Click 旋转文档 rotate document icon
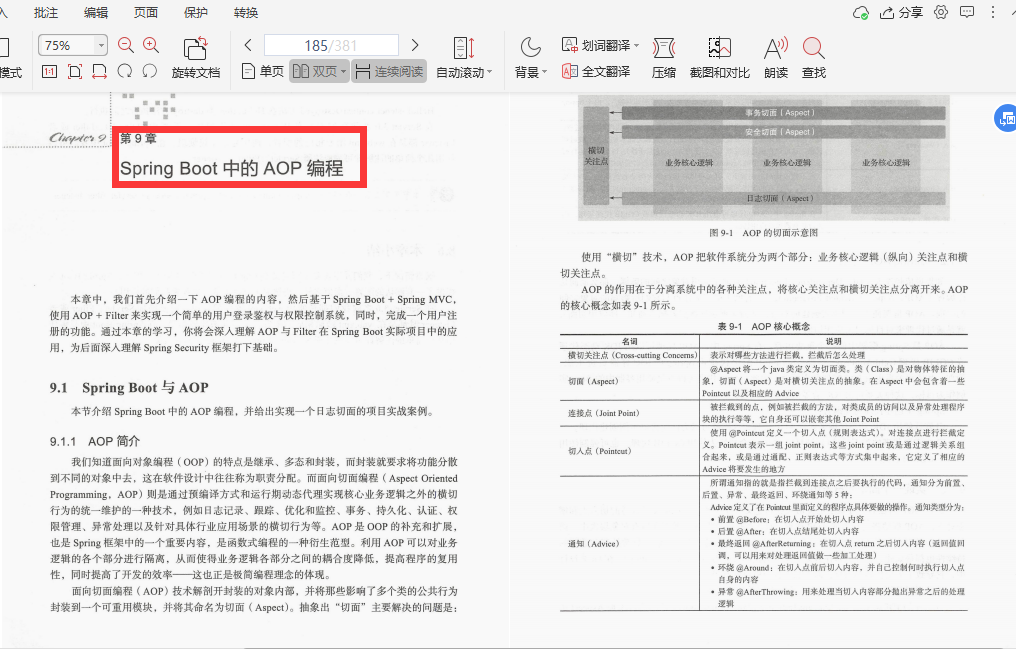This screenshot has height=649, width=1016. (x=195, y=49)
